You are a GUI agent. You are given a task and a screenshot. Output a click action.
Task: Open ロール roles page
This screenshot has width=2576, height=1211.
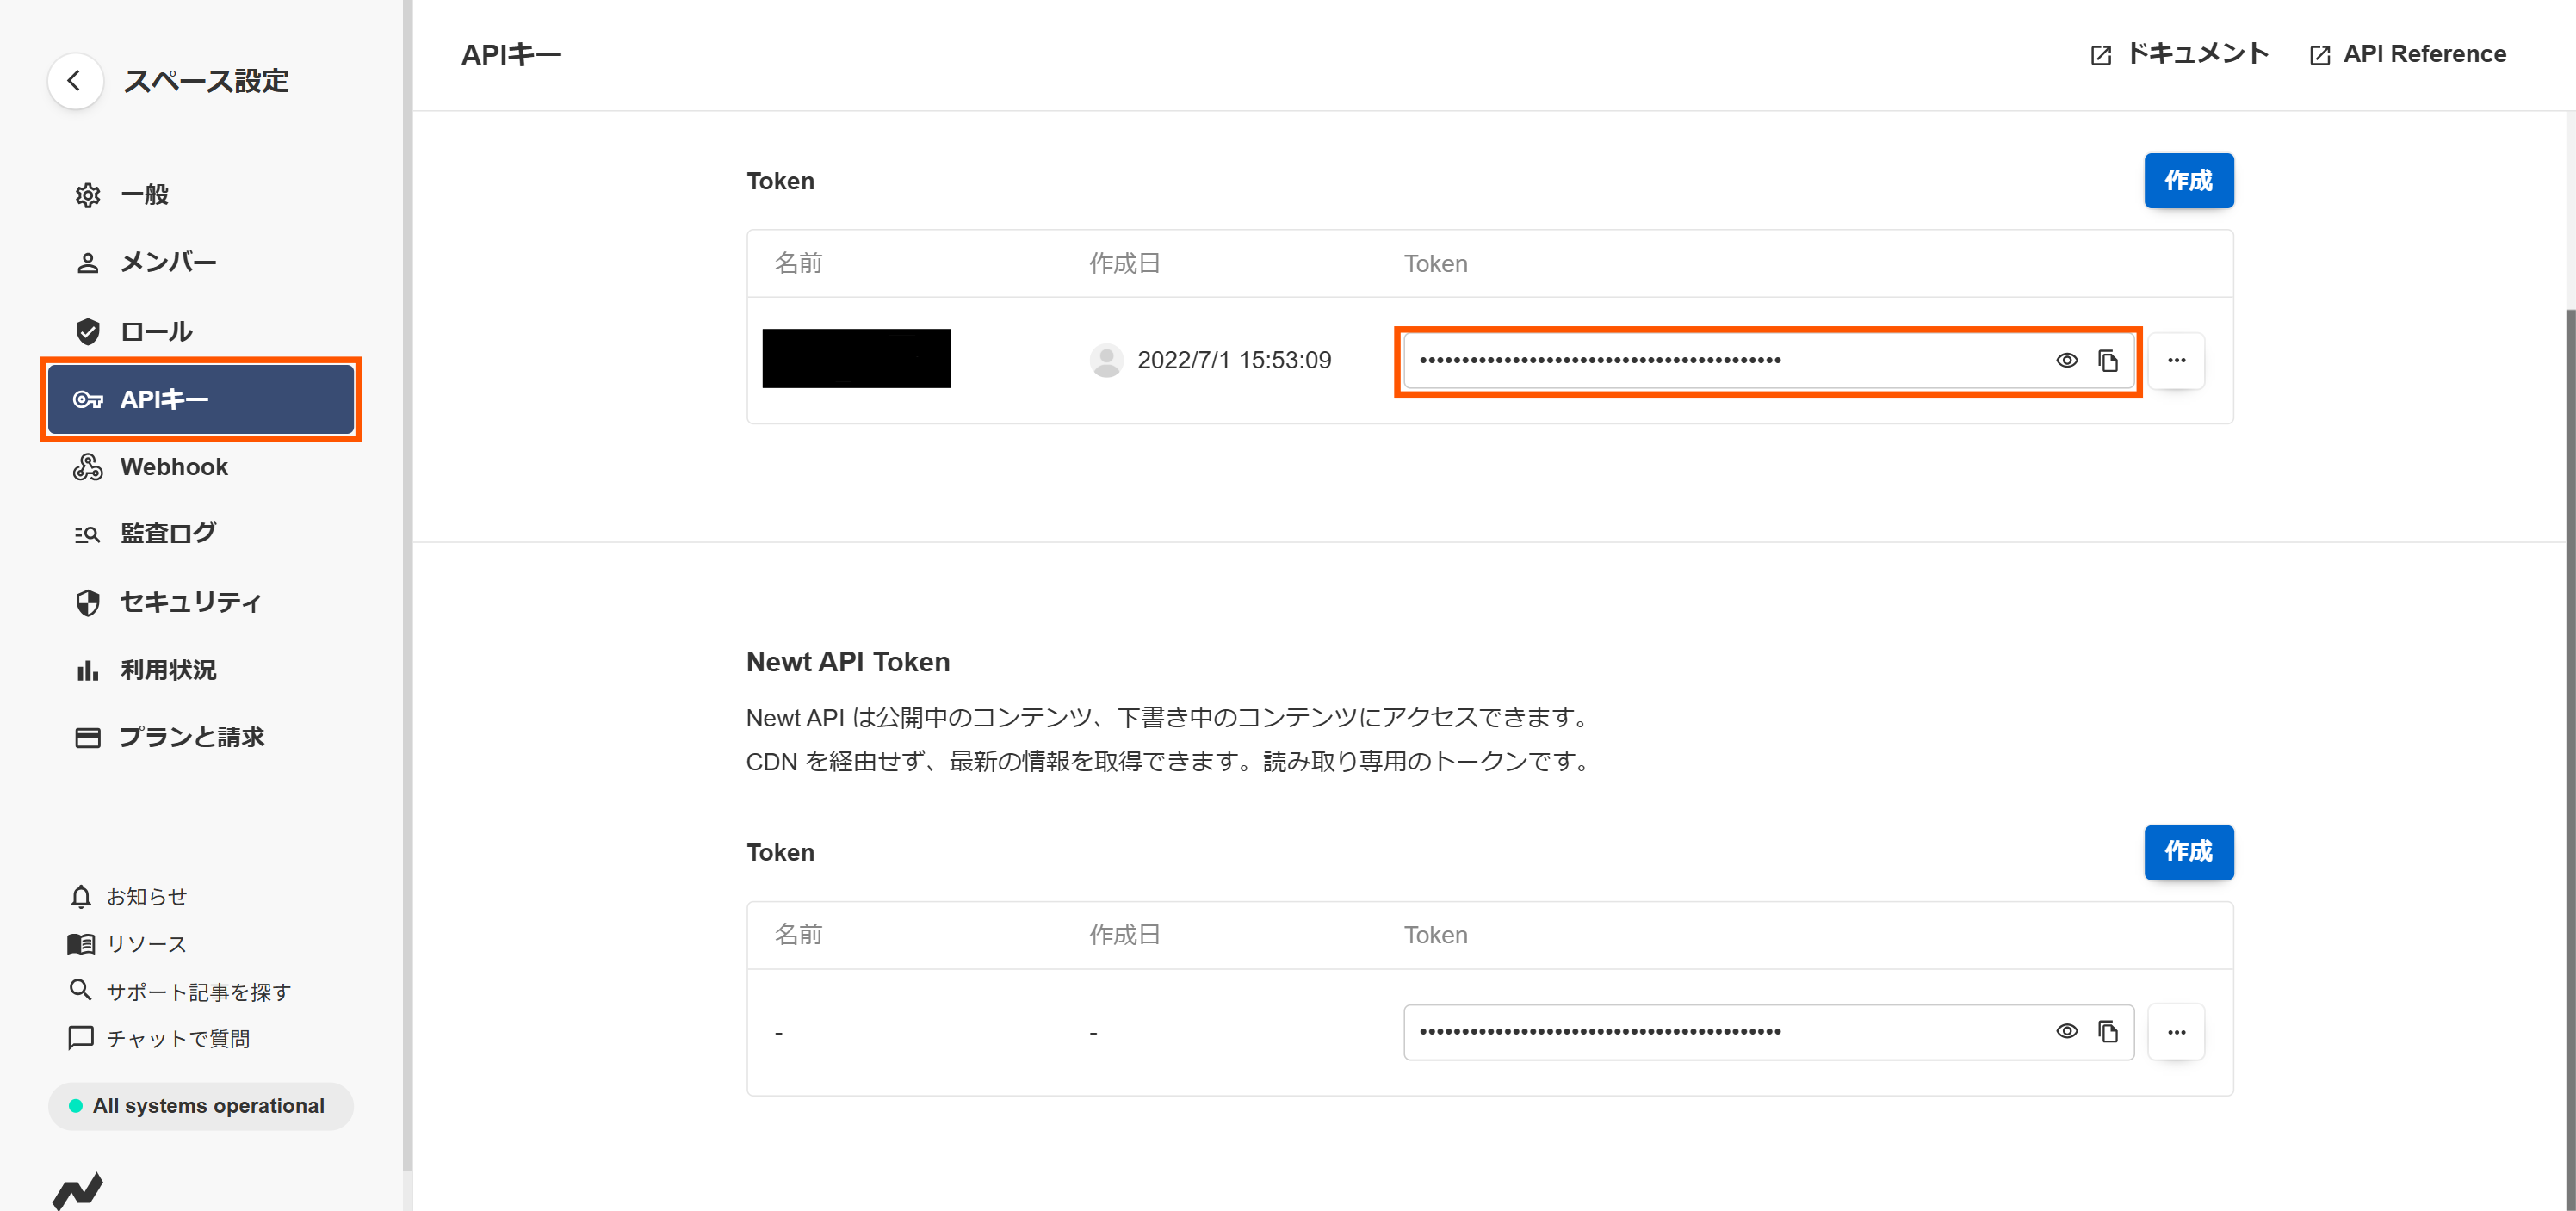201,331
